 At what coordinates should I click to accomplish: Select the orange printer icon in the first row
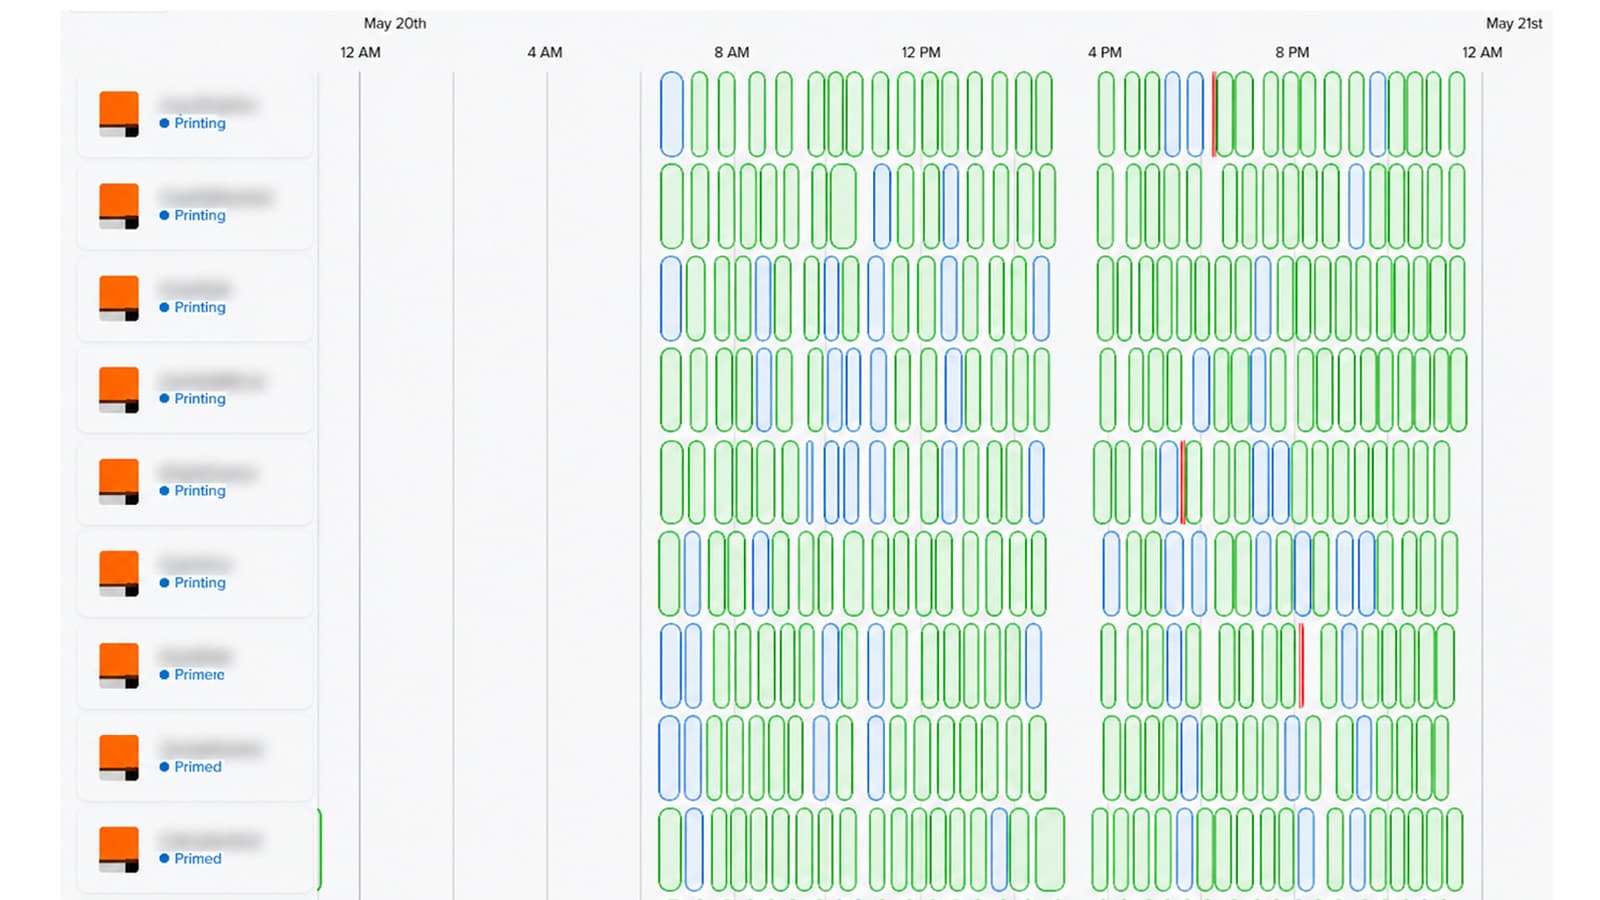pyautogui.click(x=119, y=113)
